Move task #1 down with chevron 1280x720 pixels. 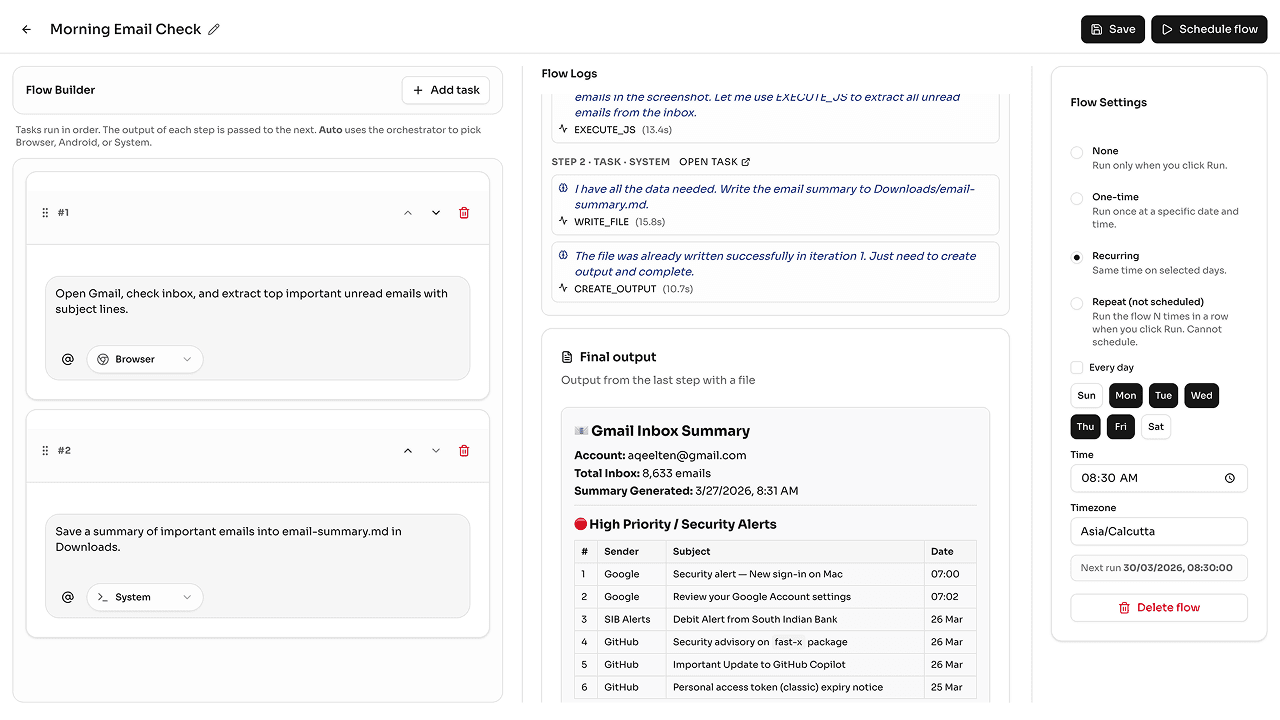436,213
